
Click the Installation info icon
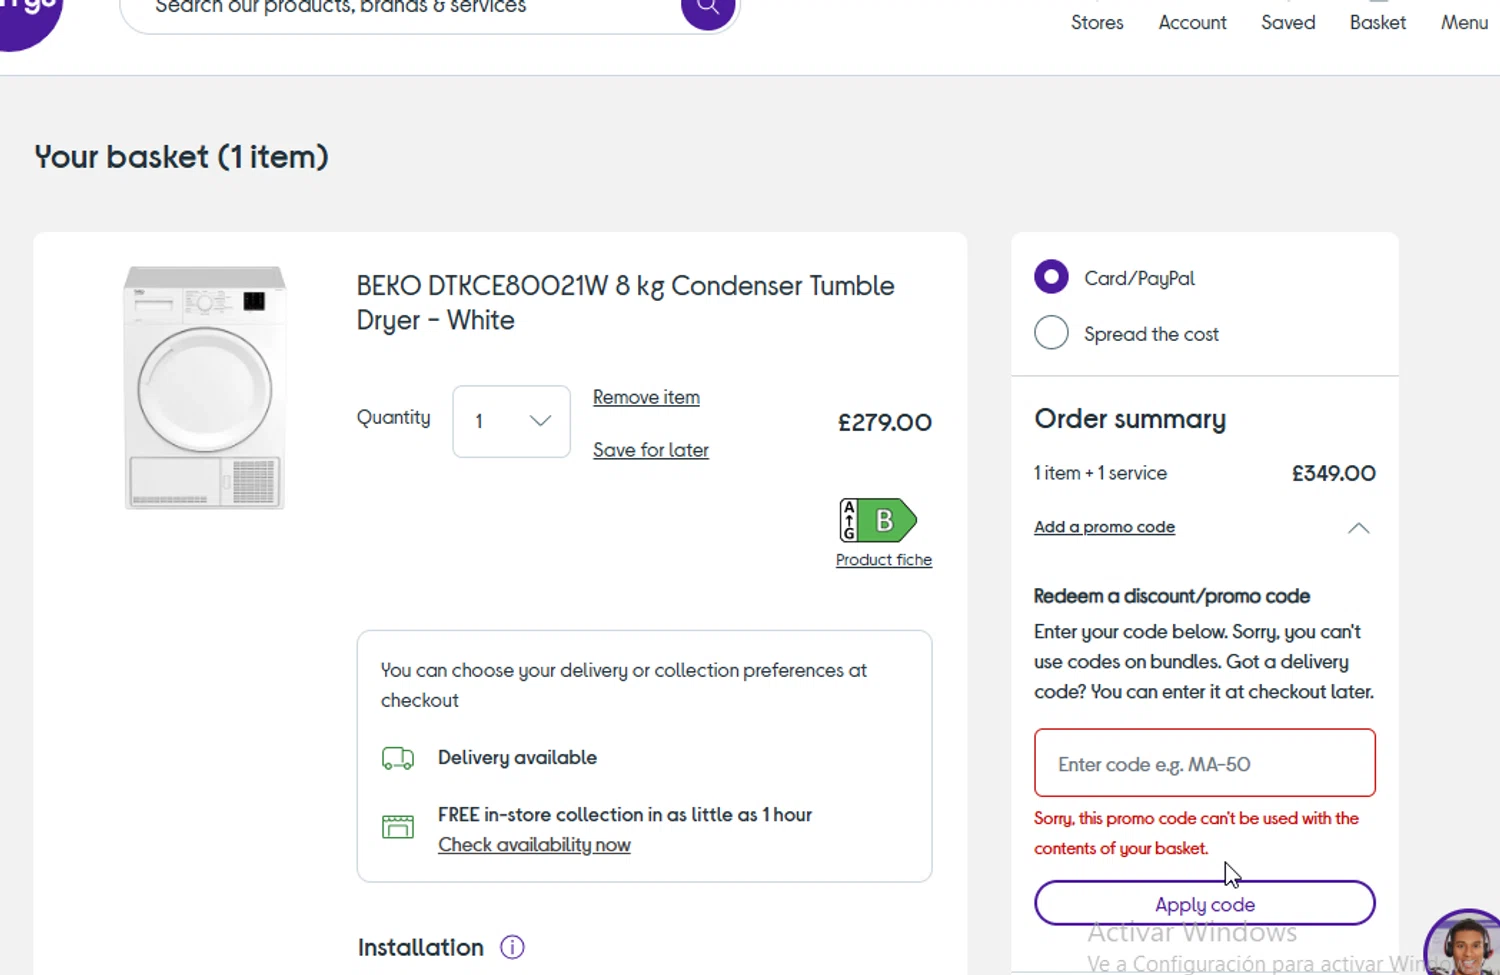512,947
